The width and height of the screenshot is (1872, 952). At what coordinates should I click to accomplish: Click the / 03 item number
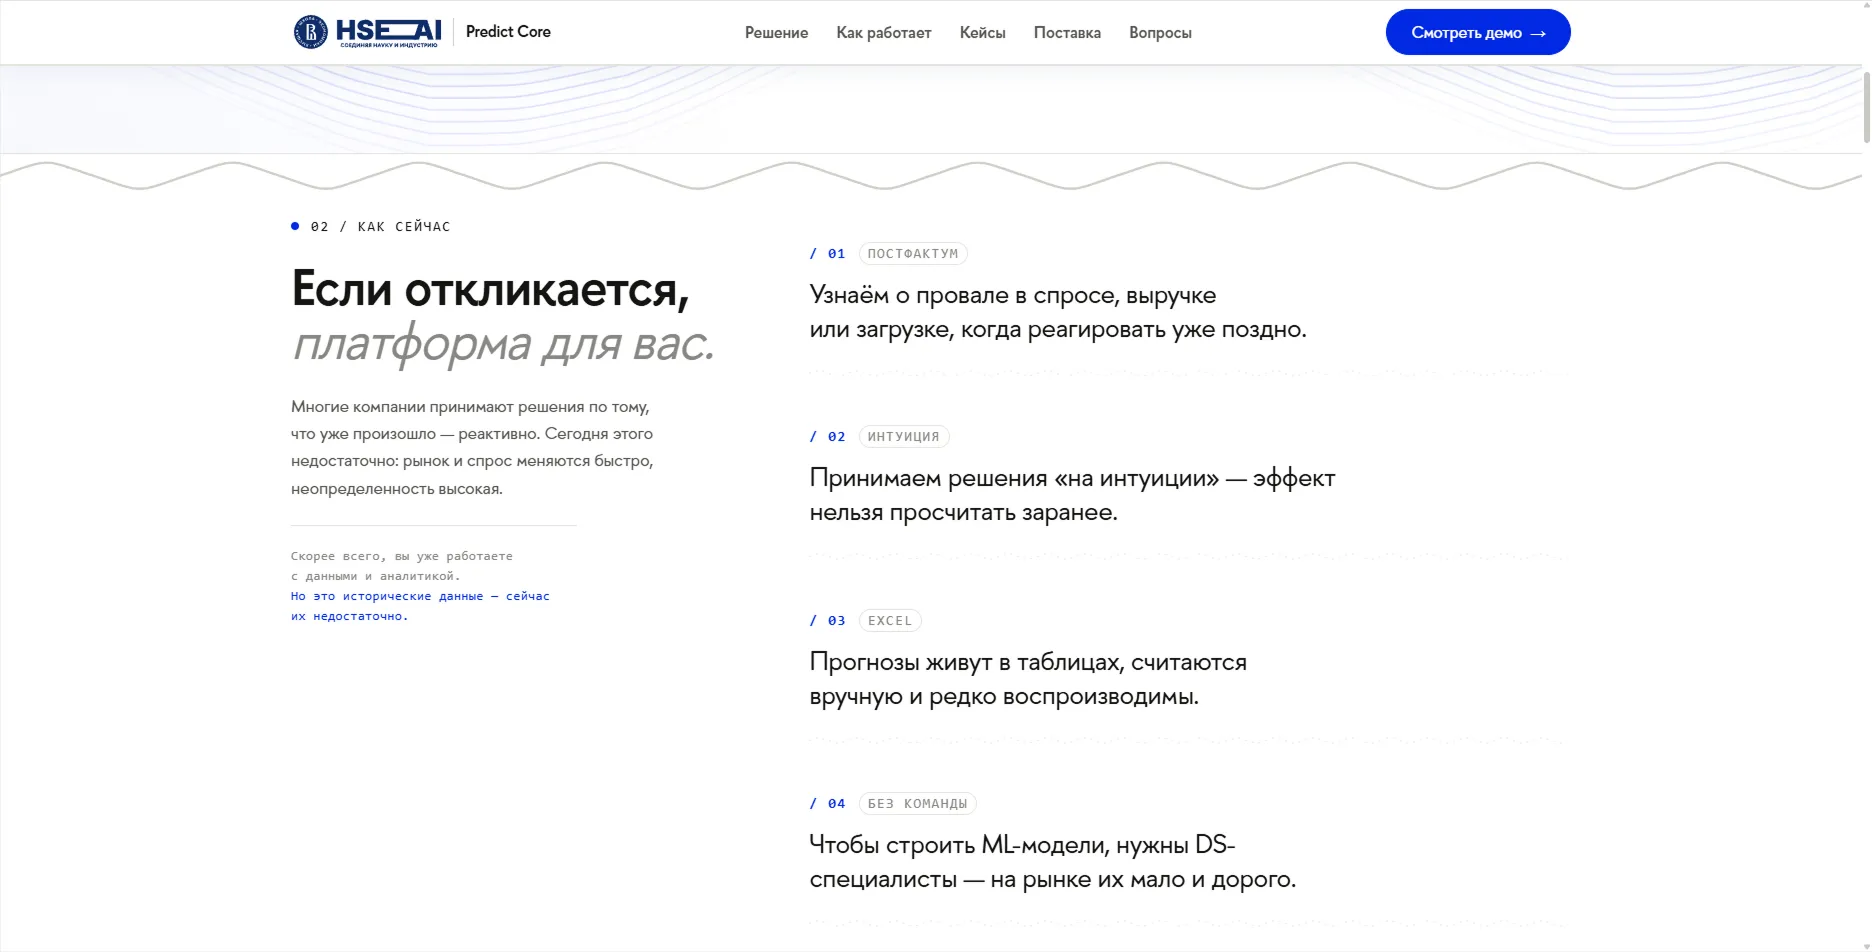[828, 621]
